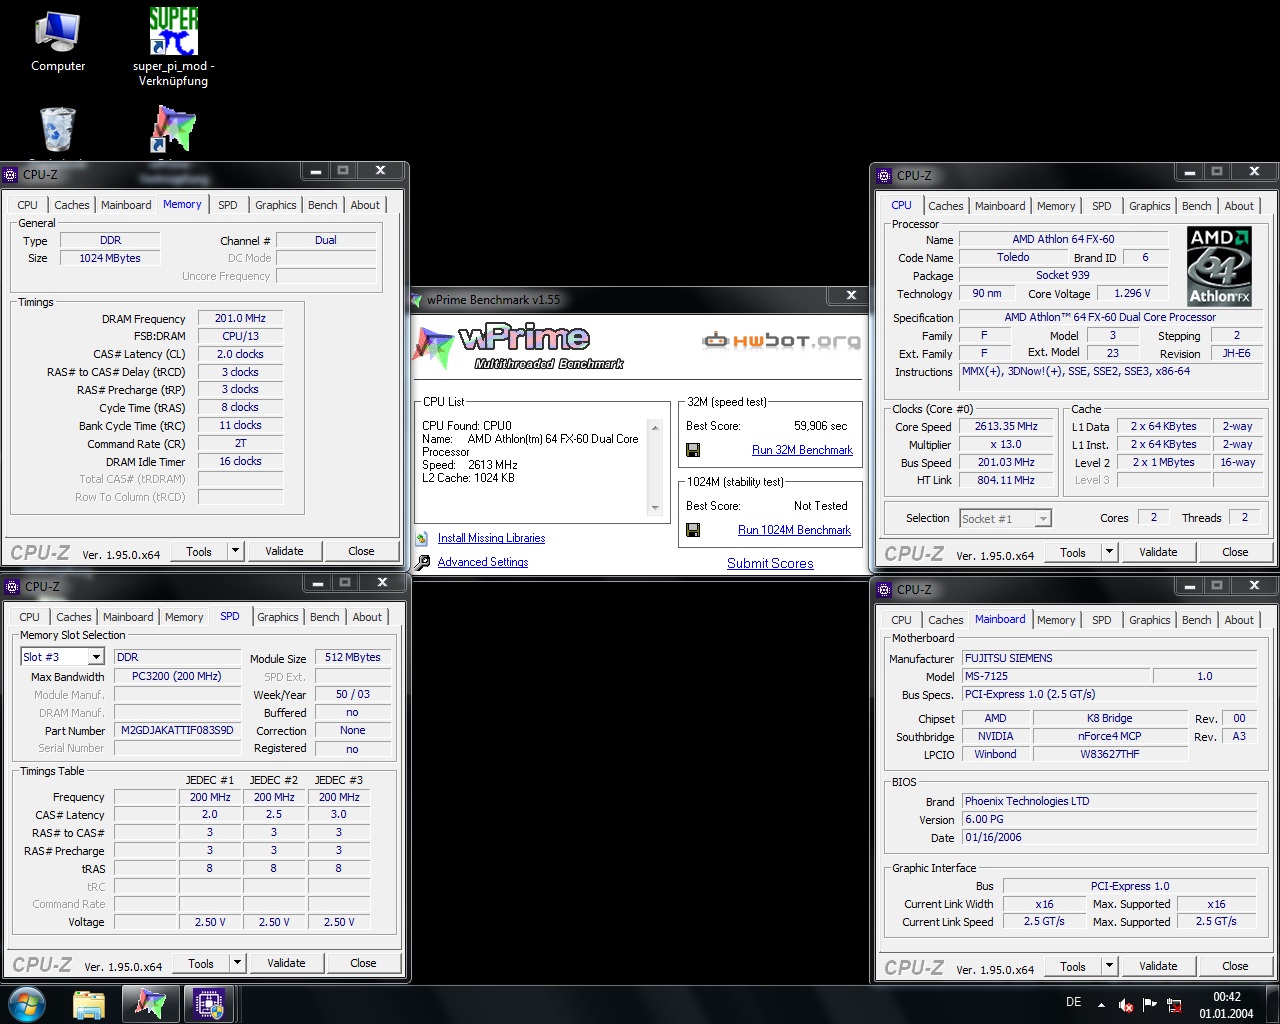Screen dimensions: 1280x1024
Task: Click Validate in Memory window
Action: click(284, 551)
